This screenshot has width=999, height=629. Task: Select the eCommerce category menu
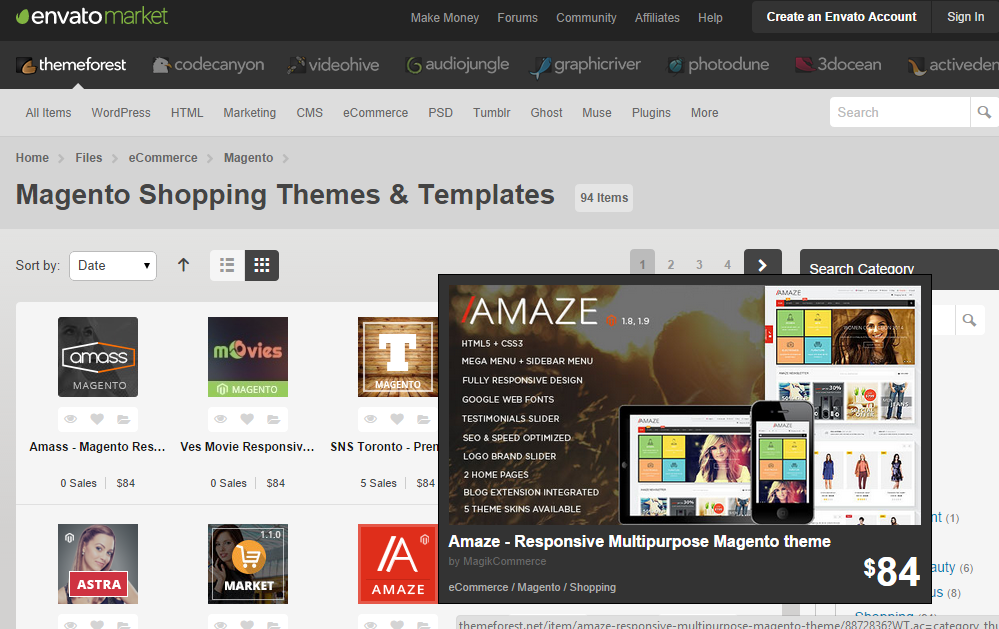click(x=375, y=113)
